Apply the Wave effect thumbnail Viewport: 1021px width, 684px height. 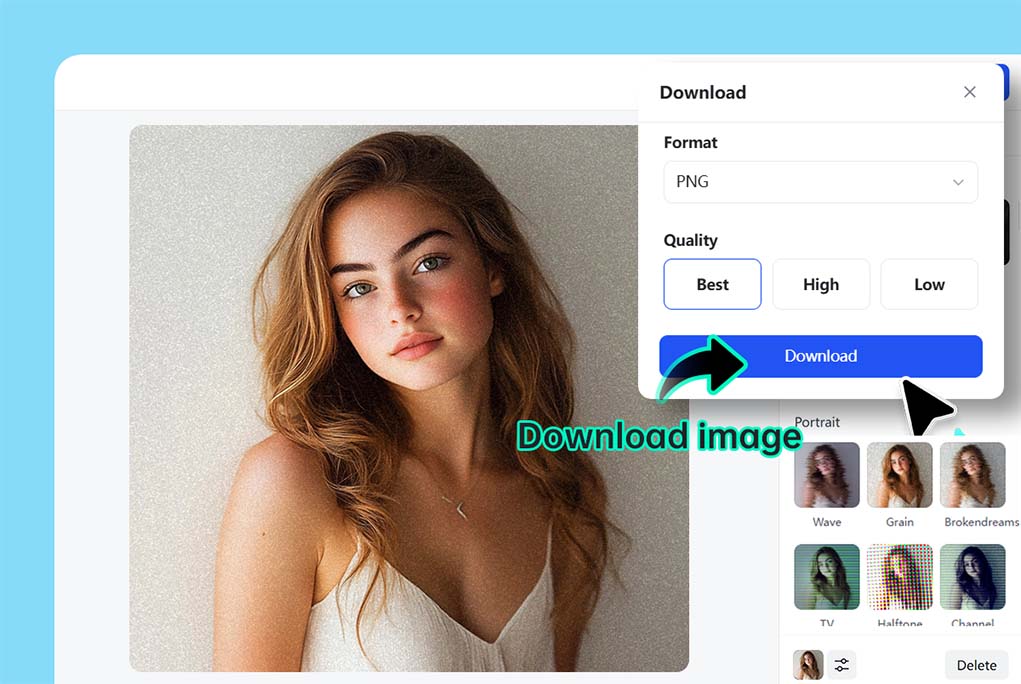826,475
